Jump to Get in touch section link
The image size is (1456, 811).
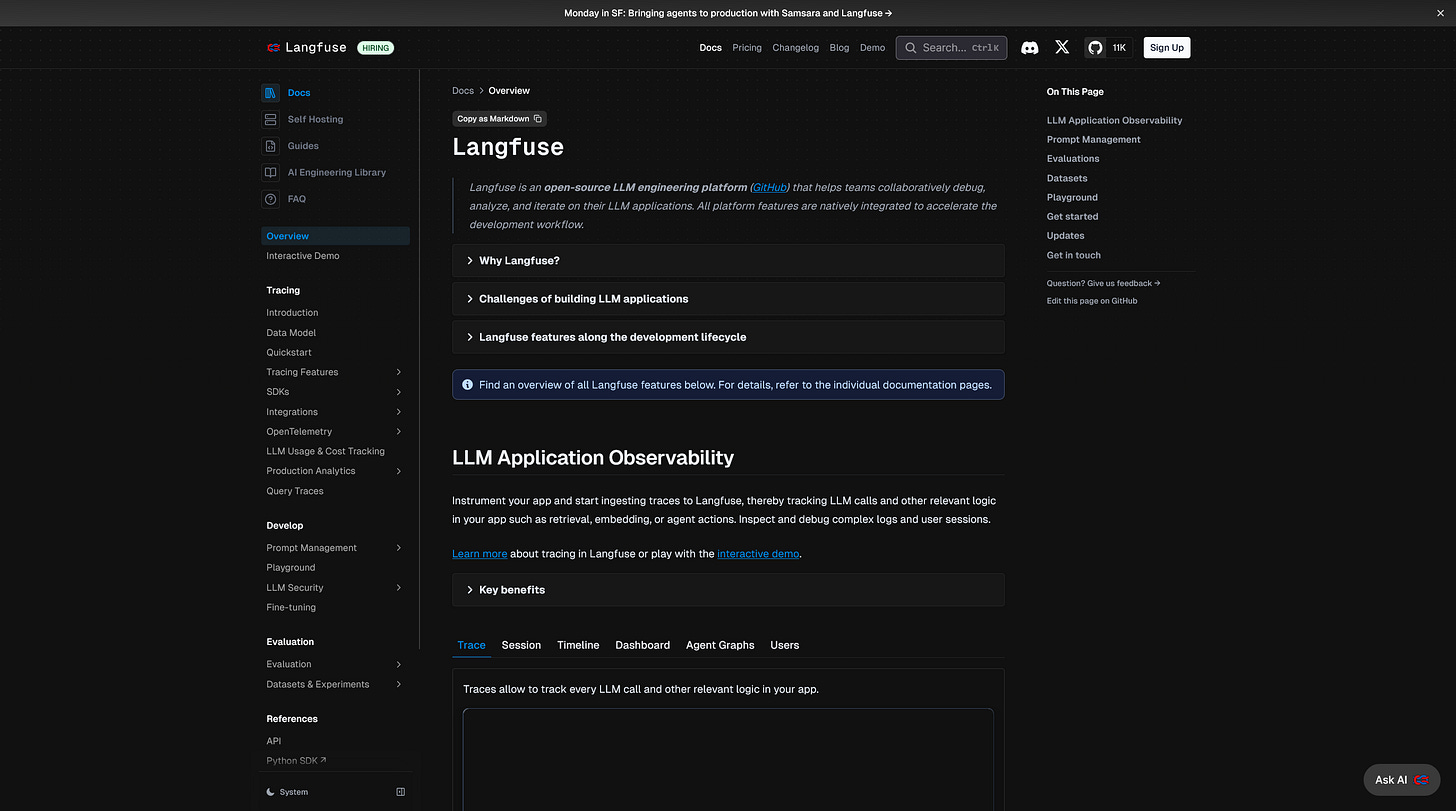tap(1074, 255)
